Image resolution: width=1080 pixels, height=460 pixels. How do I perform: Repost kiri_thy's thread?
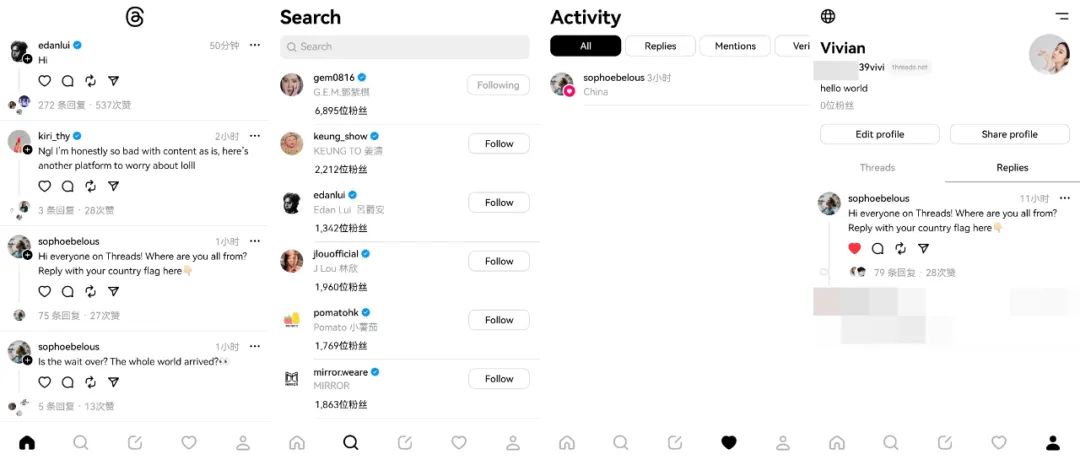click(x=90, y=186)
